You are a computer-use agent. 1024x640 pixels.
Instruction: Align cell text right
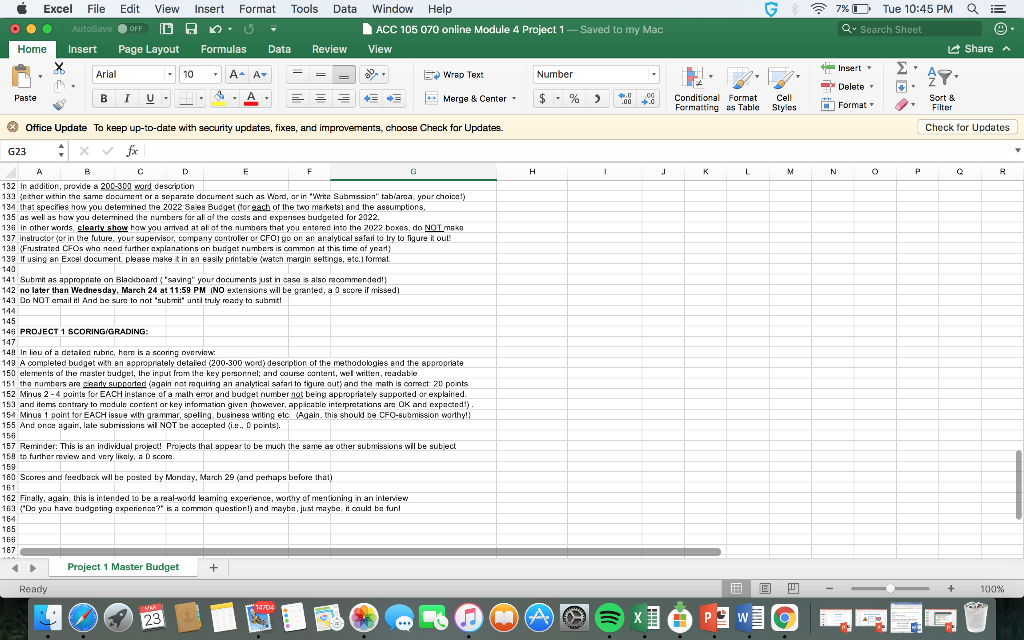[344, 99]
